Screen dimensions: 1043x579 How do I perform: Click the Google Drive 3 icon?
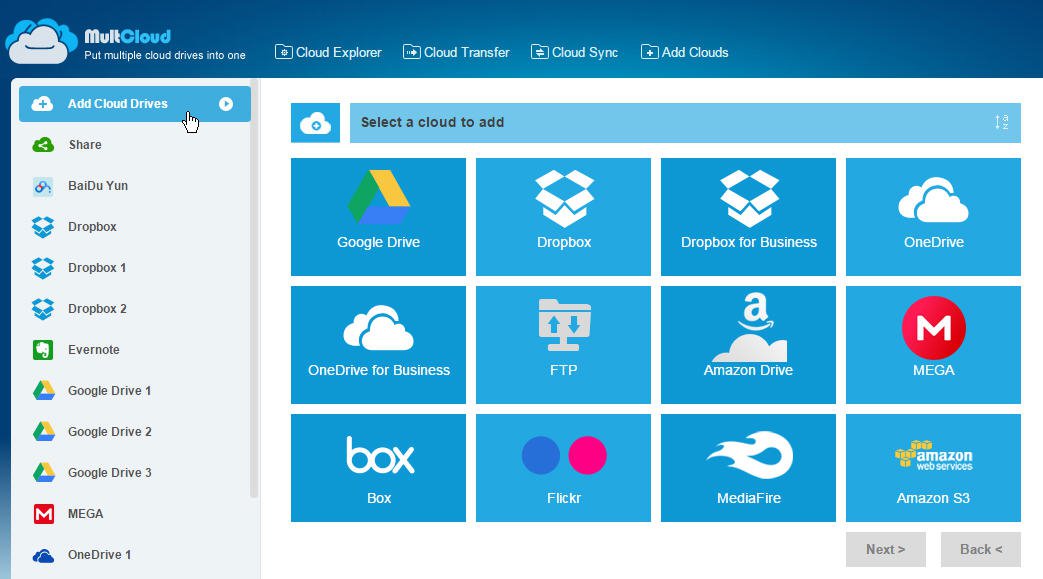tap(44, 473)
